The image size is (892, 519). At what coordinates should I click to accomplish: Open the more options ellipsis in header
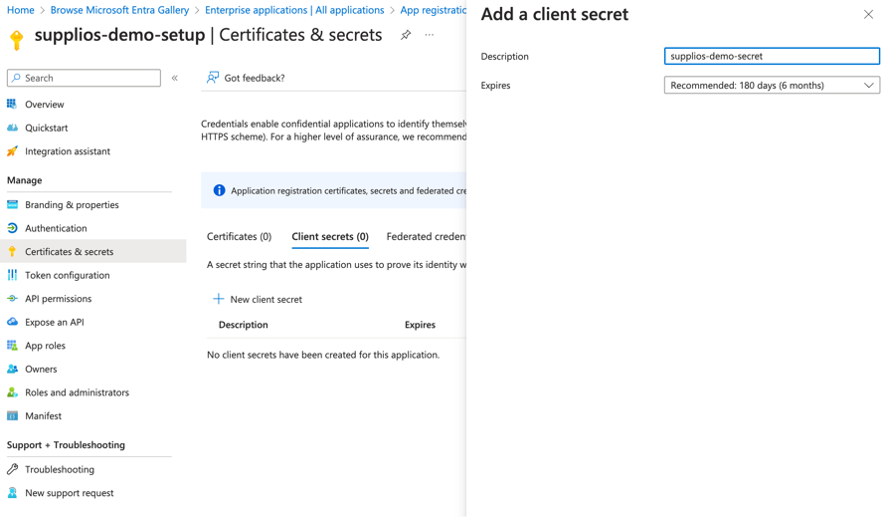click(430, 35)
